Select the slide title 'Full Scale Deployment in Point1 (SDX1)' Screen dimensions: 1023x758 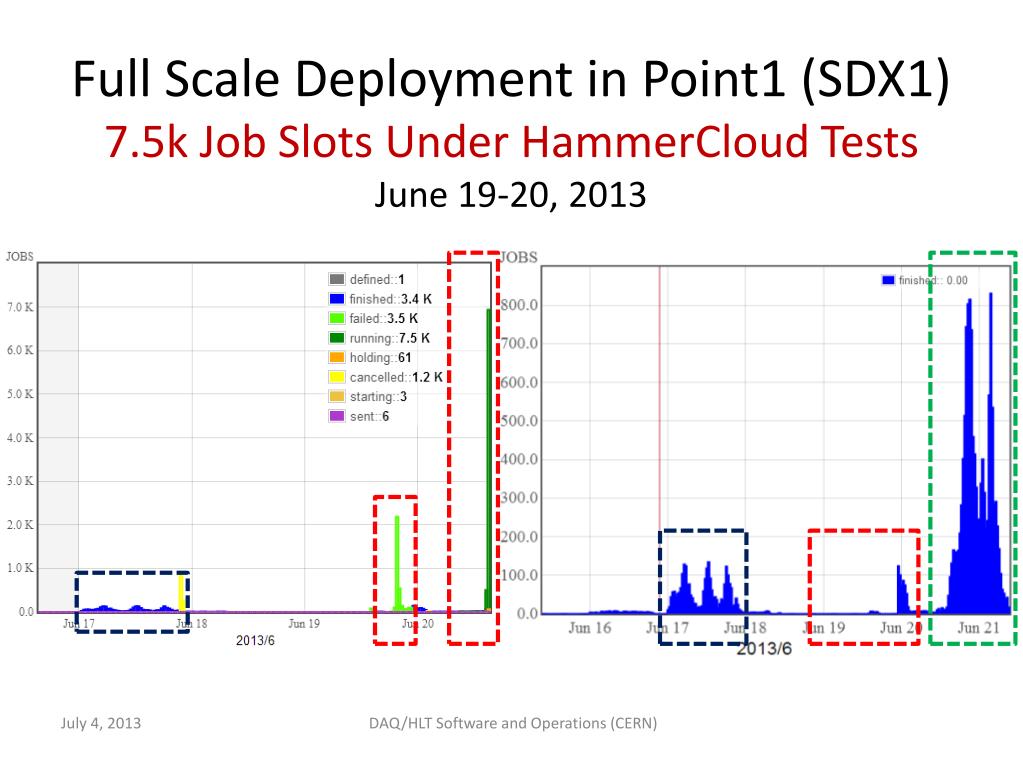511,79
